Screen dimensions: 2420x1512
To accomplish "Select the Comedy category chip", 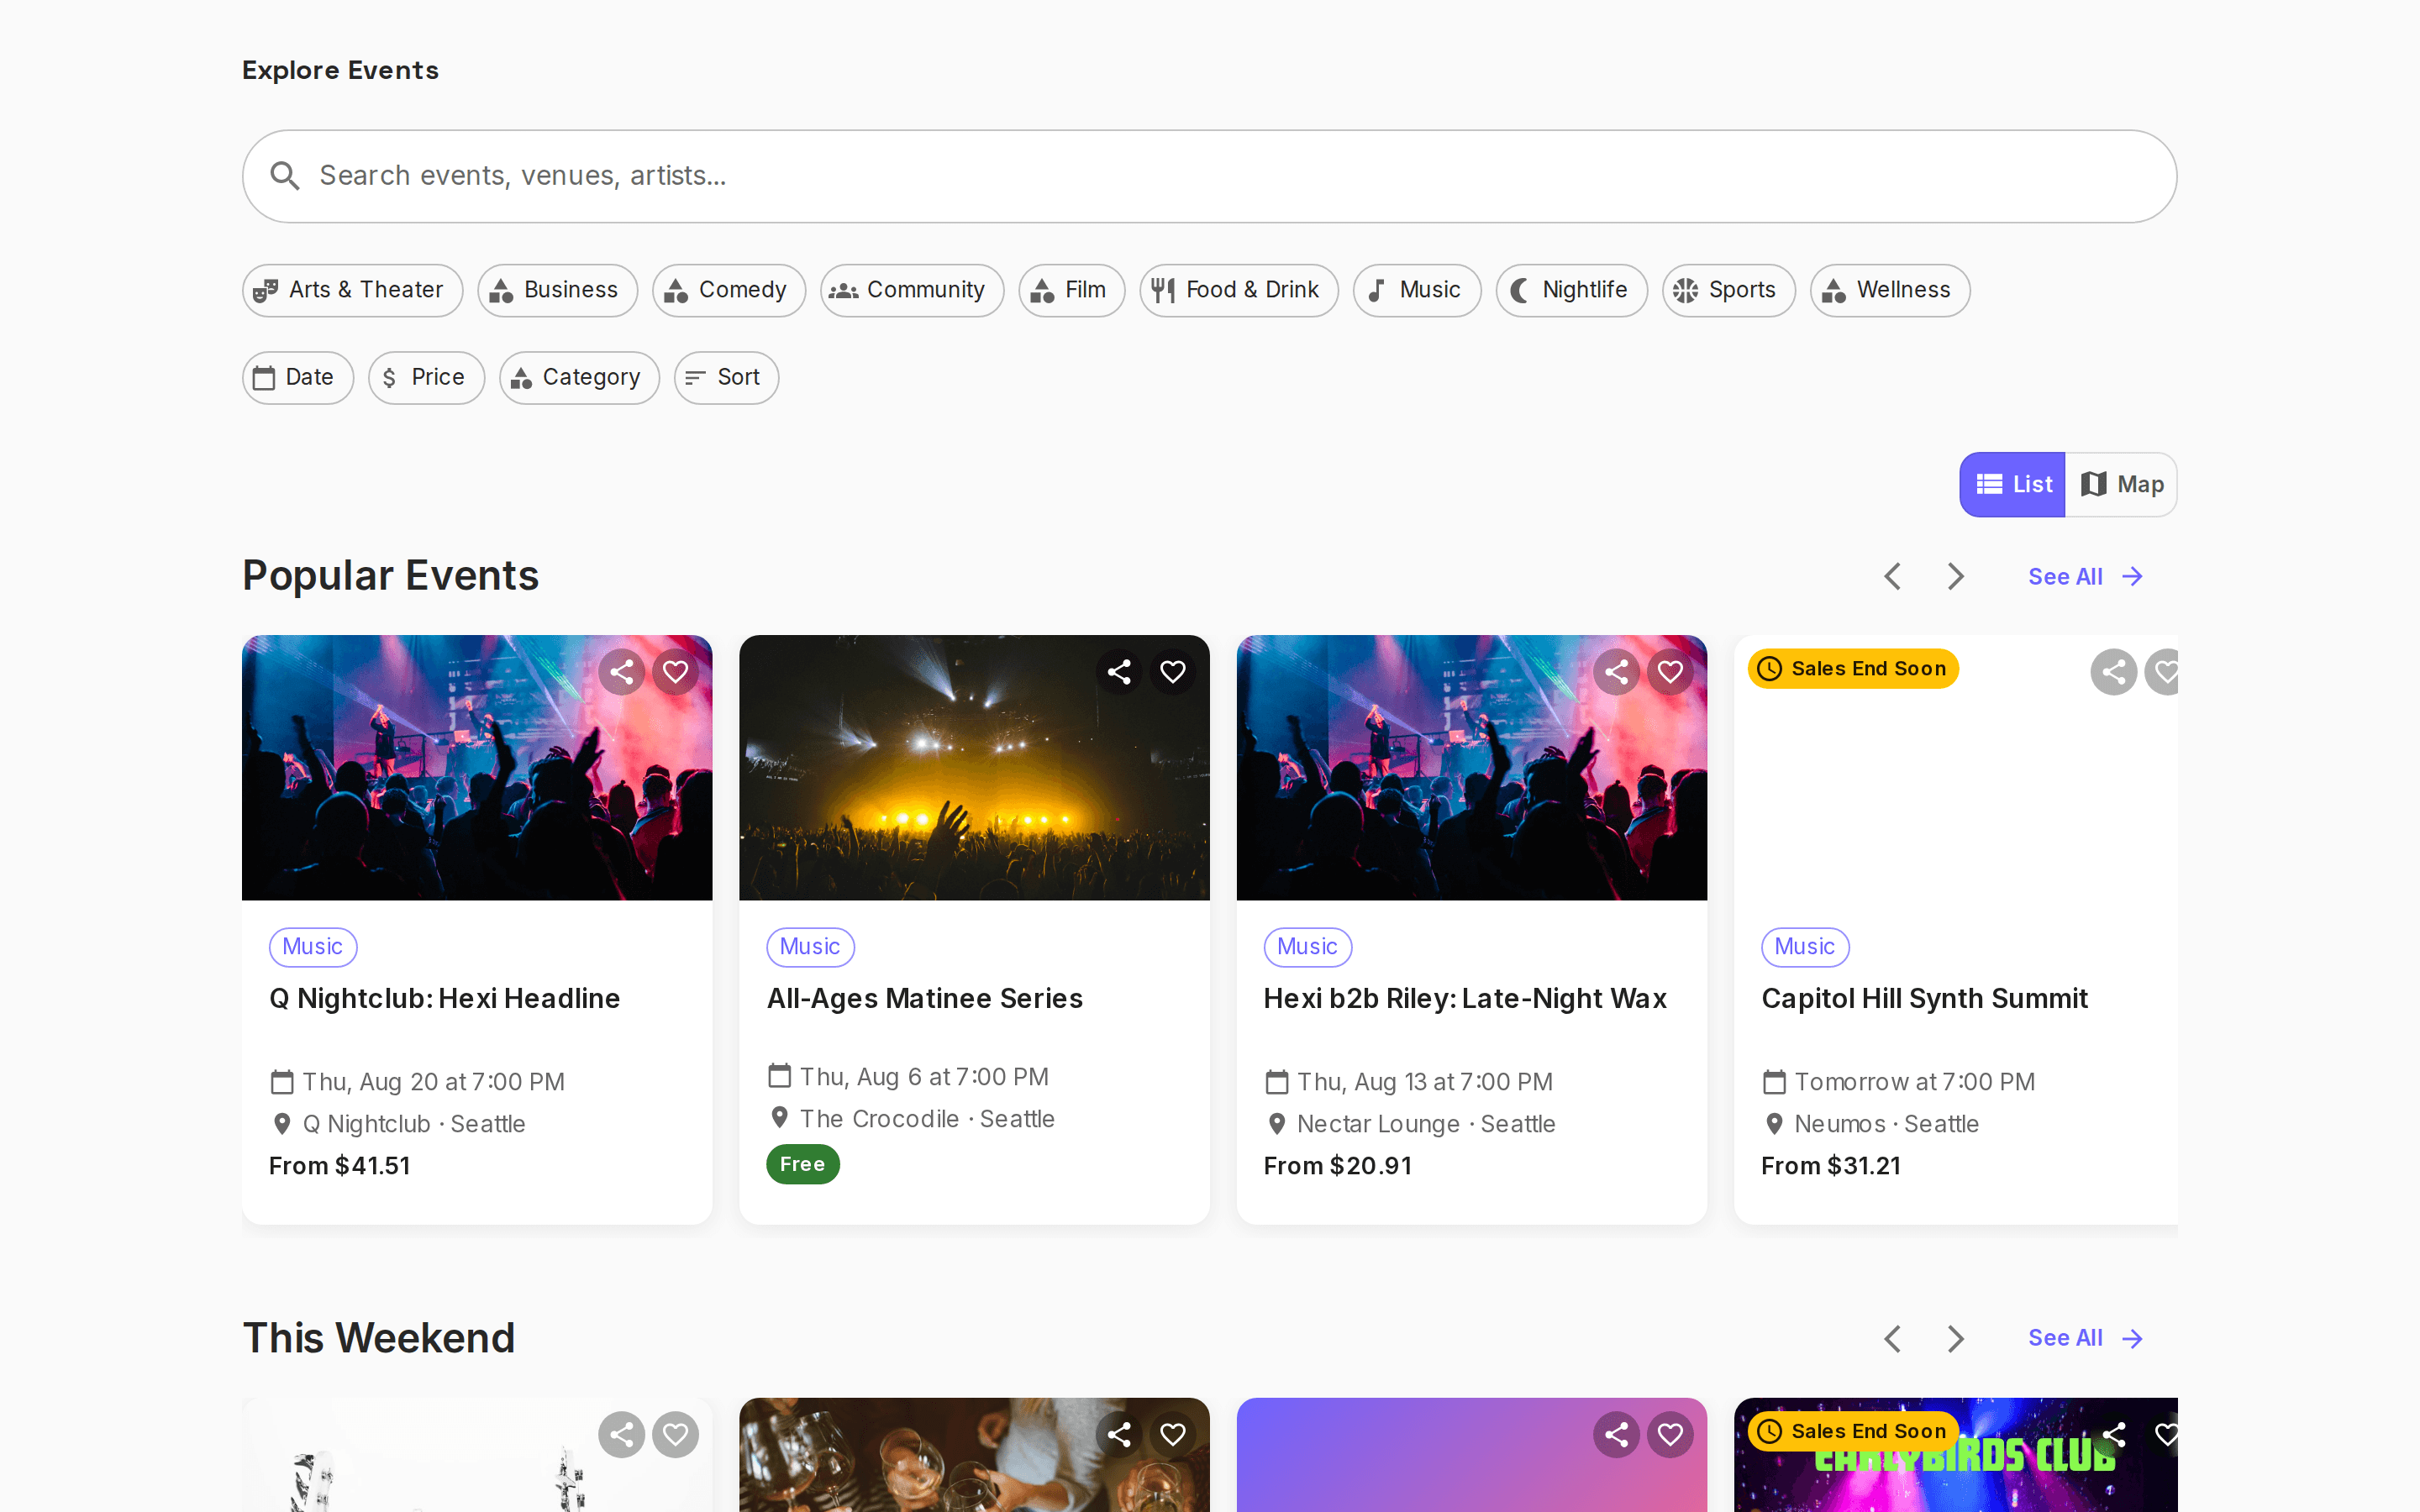I will pyautogui.click(x=728, y=290).
